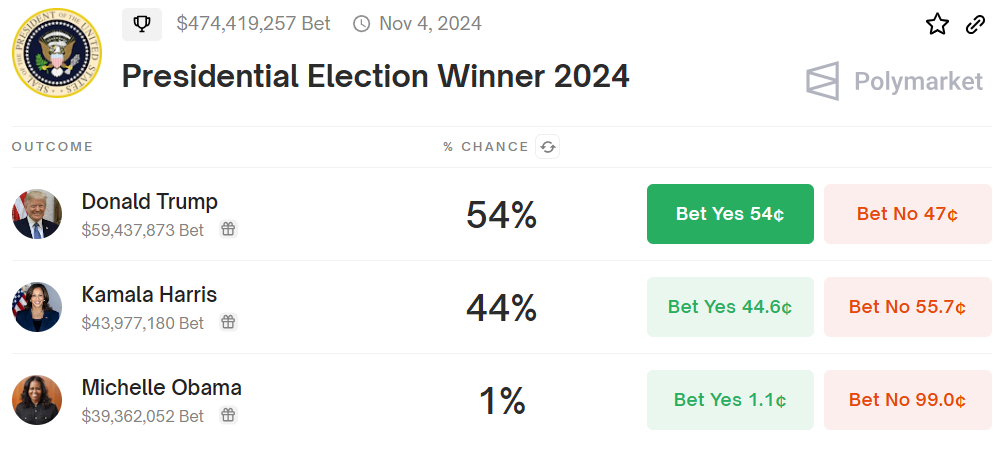Favorite this market with the star icon
Screen dimensions: 1004x464
click(937, 24)
